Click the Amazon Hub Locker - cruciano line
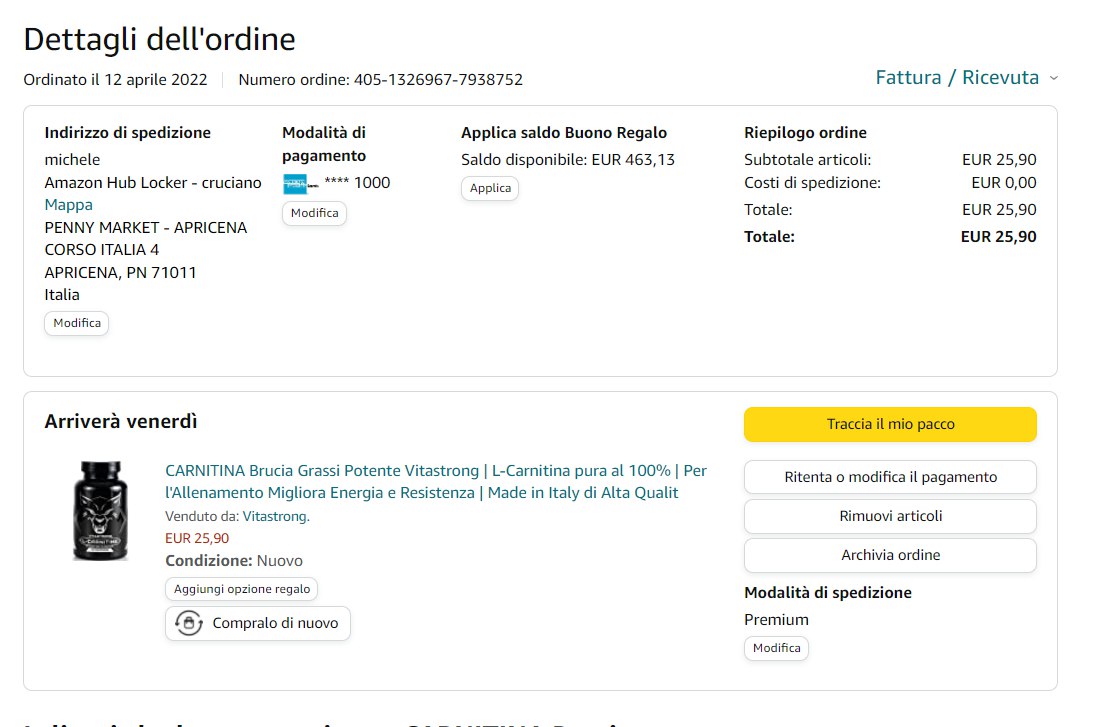1096x727 pixels. pos(153,183)
